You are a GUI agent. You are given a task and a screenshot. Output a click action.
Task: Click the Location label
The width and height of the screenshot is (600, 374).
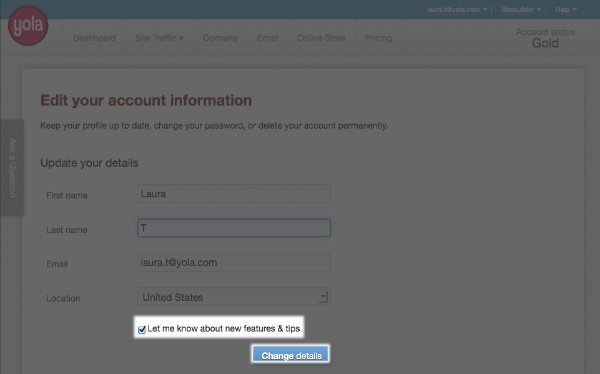[x=63, y=299]
